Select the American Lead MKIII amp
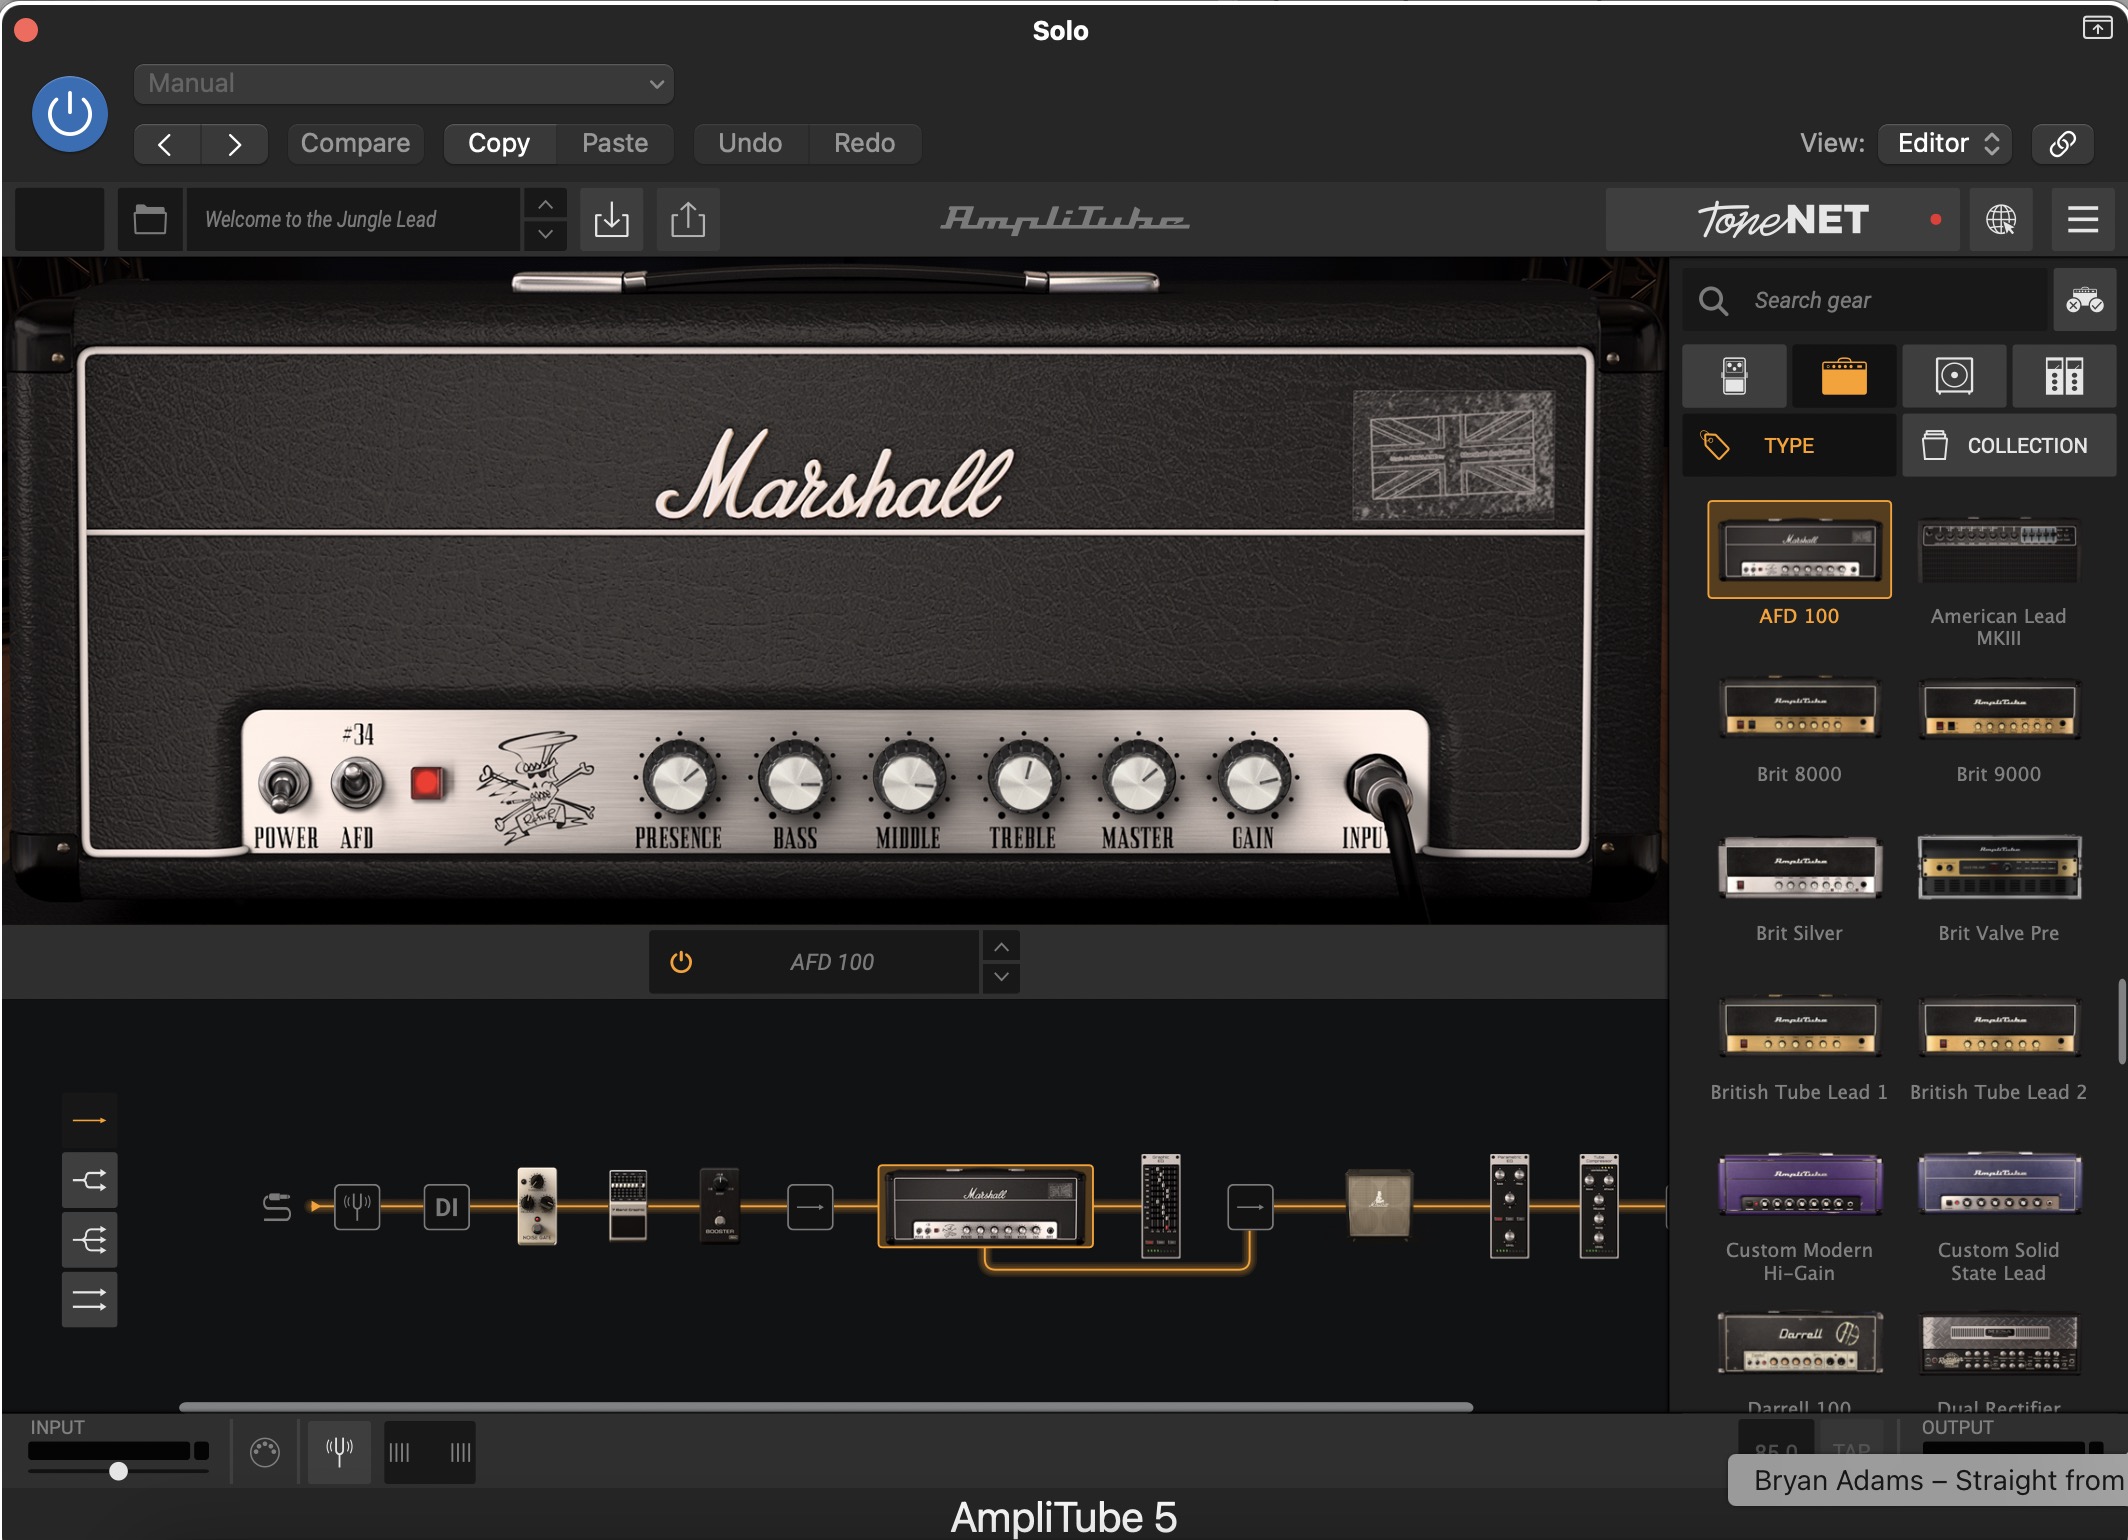Screen dimensions: 2128x1540 coord(1999,550)
